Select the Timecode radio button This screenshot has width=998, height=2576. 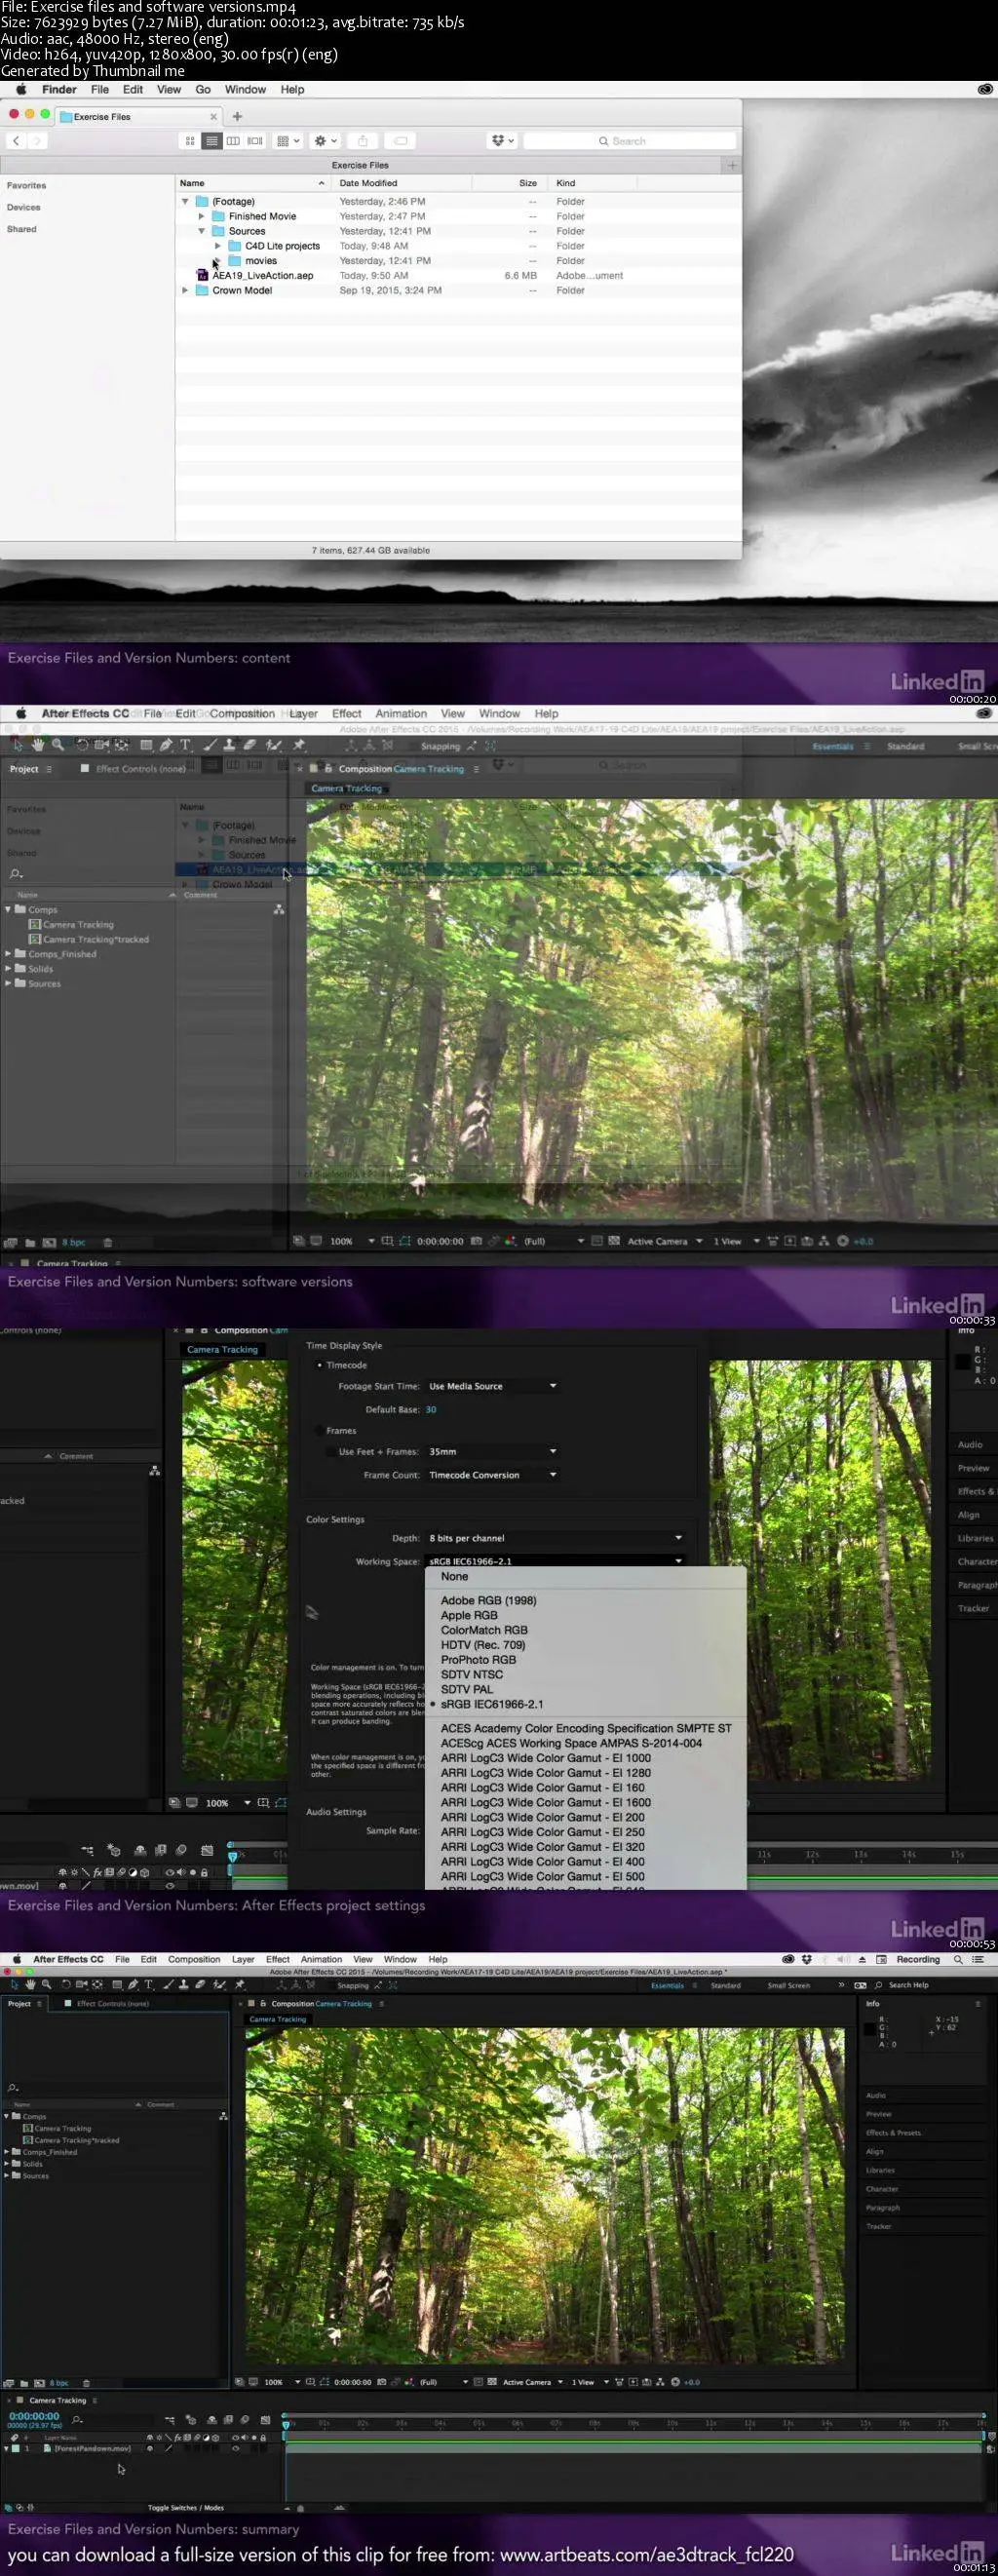[x=320, y=1365]
